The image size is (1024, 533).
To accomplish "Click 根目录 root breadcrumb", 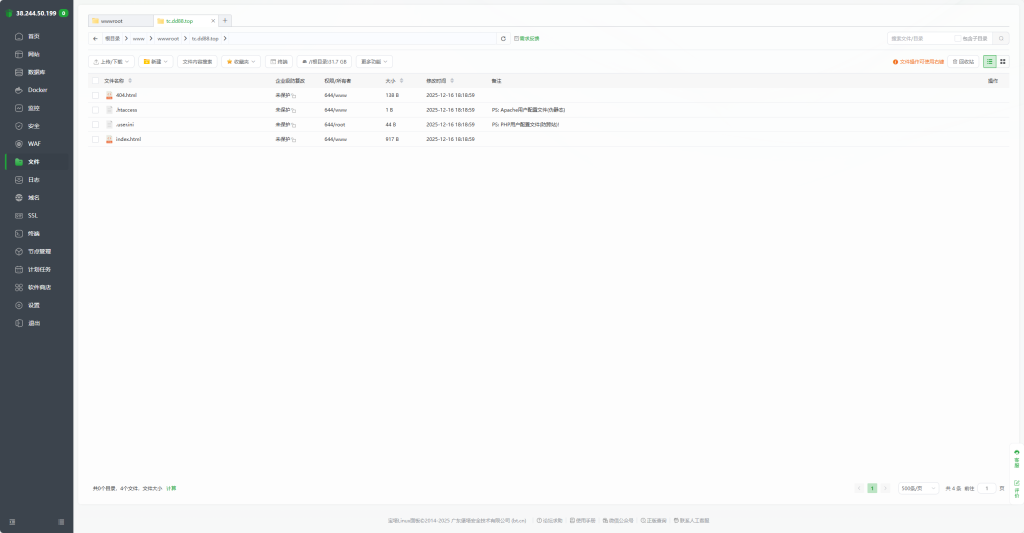I will coord(112,39).
